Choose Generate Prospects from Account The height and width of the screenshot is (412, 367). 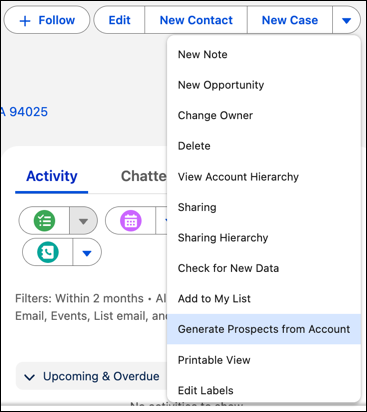pos(264,329)
